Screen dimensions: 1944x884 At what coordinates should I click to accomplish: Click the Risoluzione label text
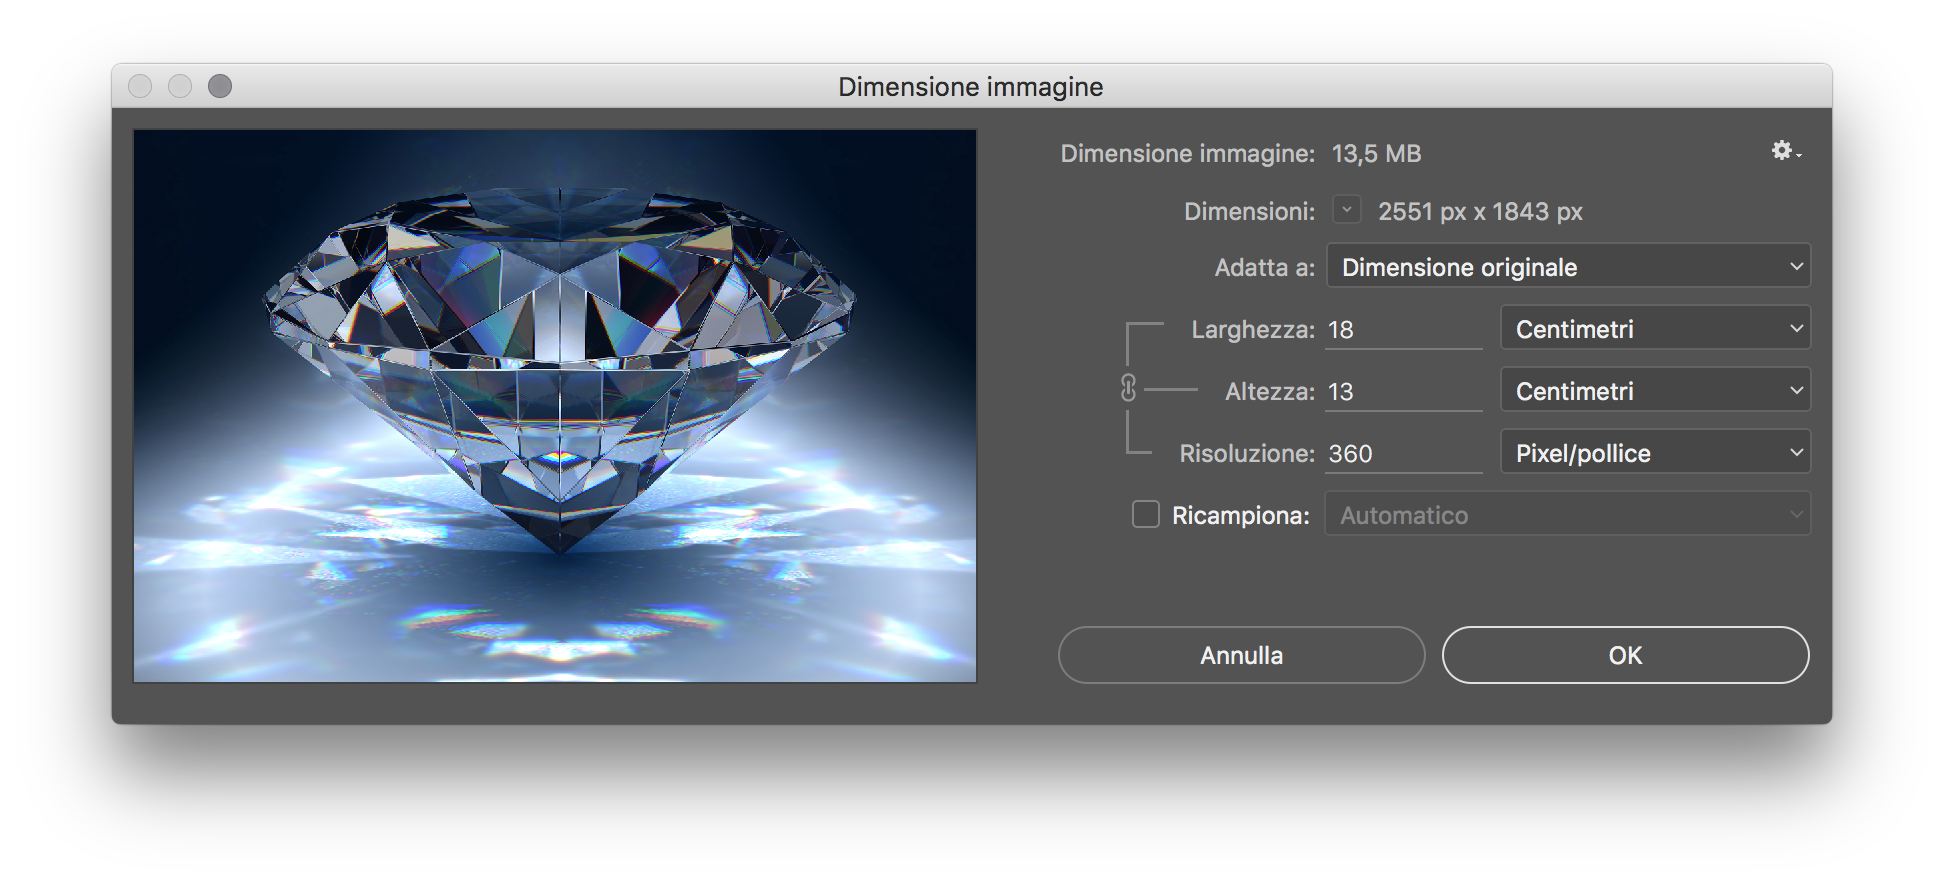click(x=1246, y=454)
